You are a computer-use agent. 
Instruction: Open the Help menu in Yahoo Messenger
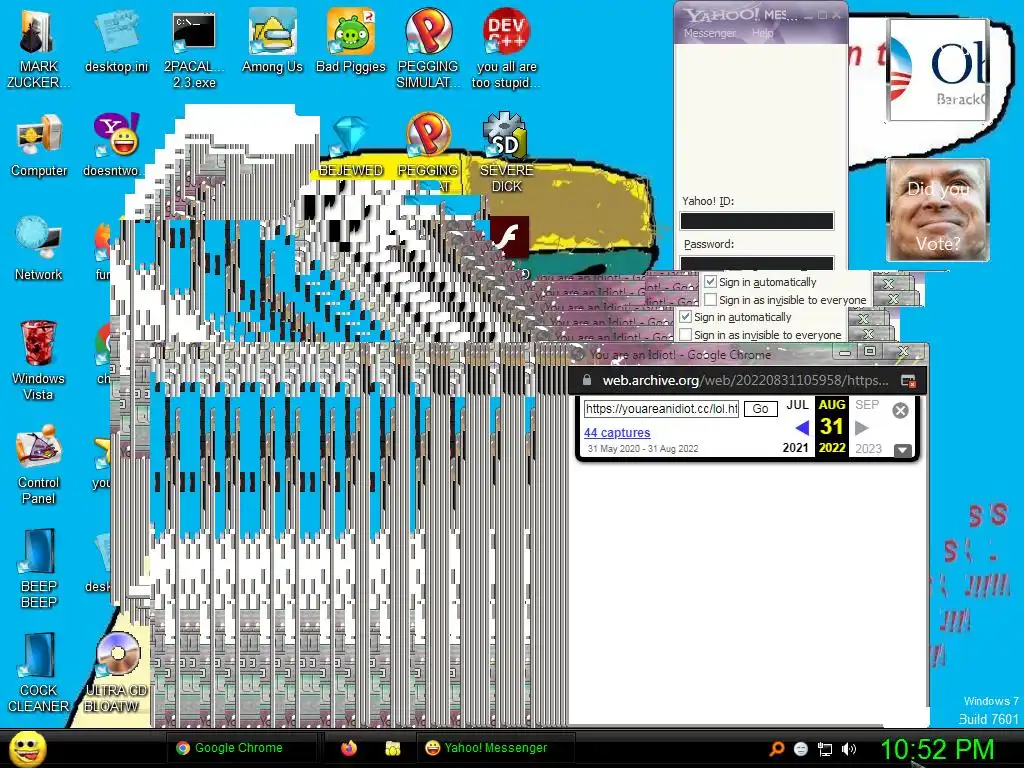click(x=762, y=33)
